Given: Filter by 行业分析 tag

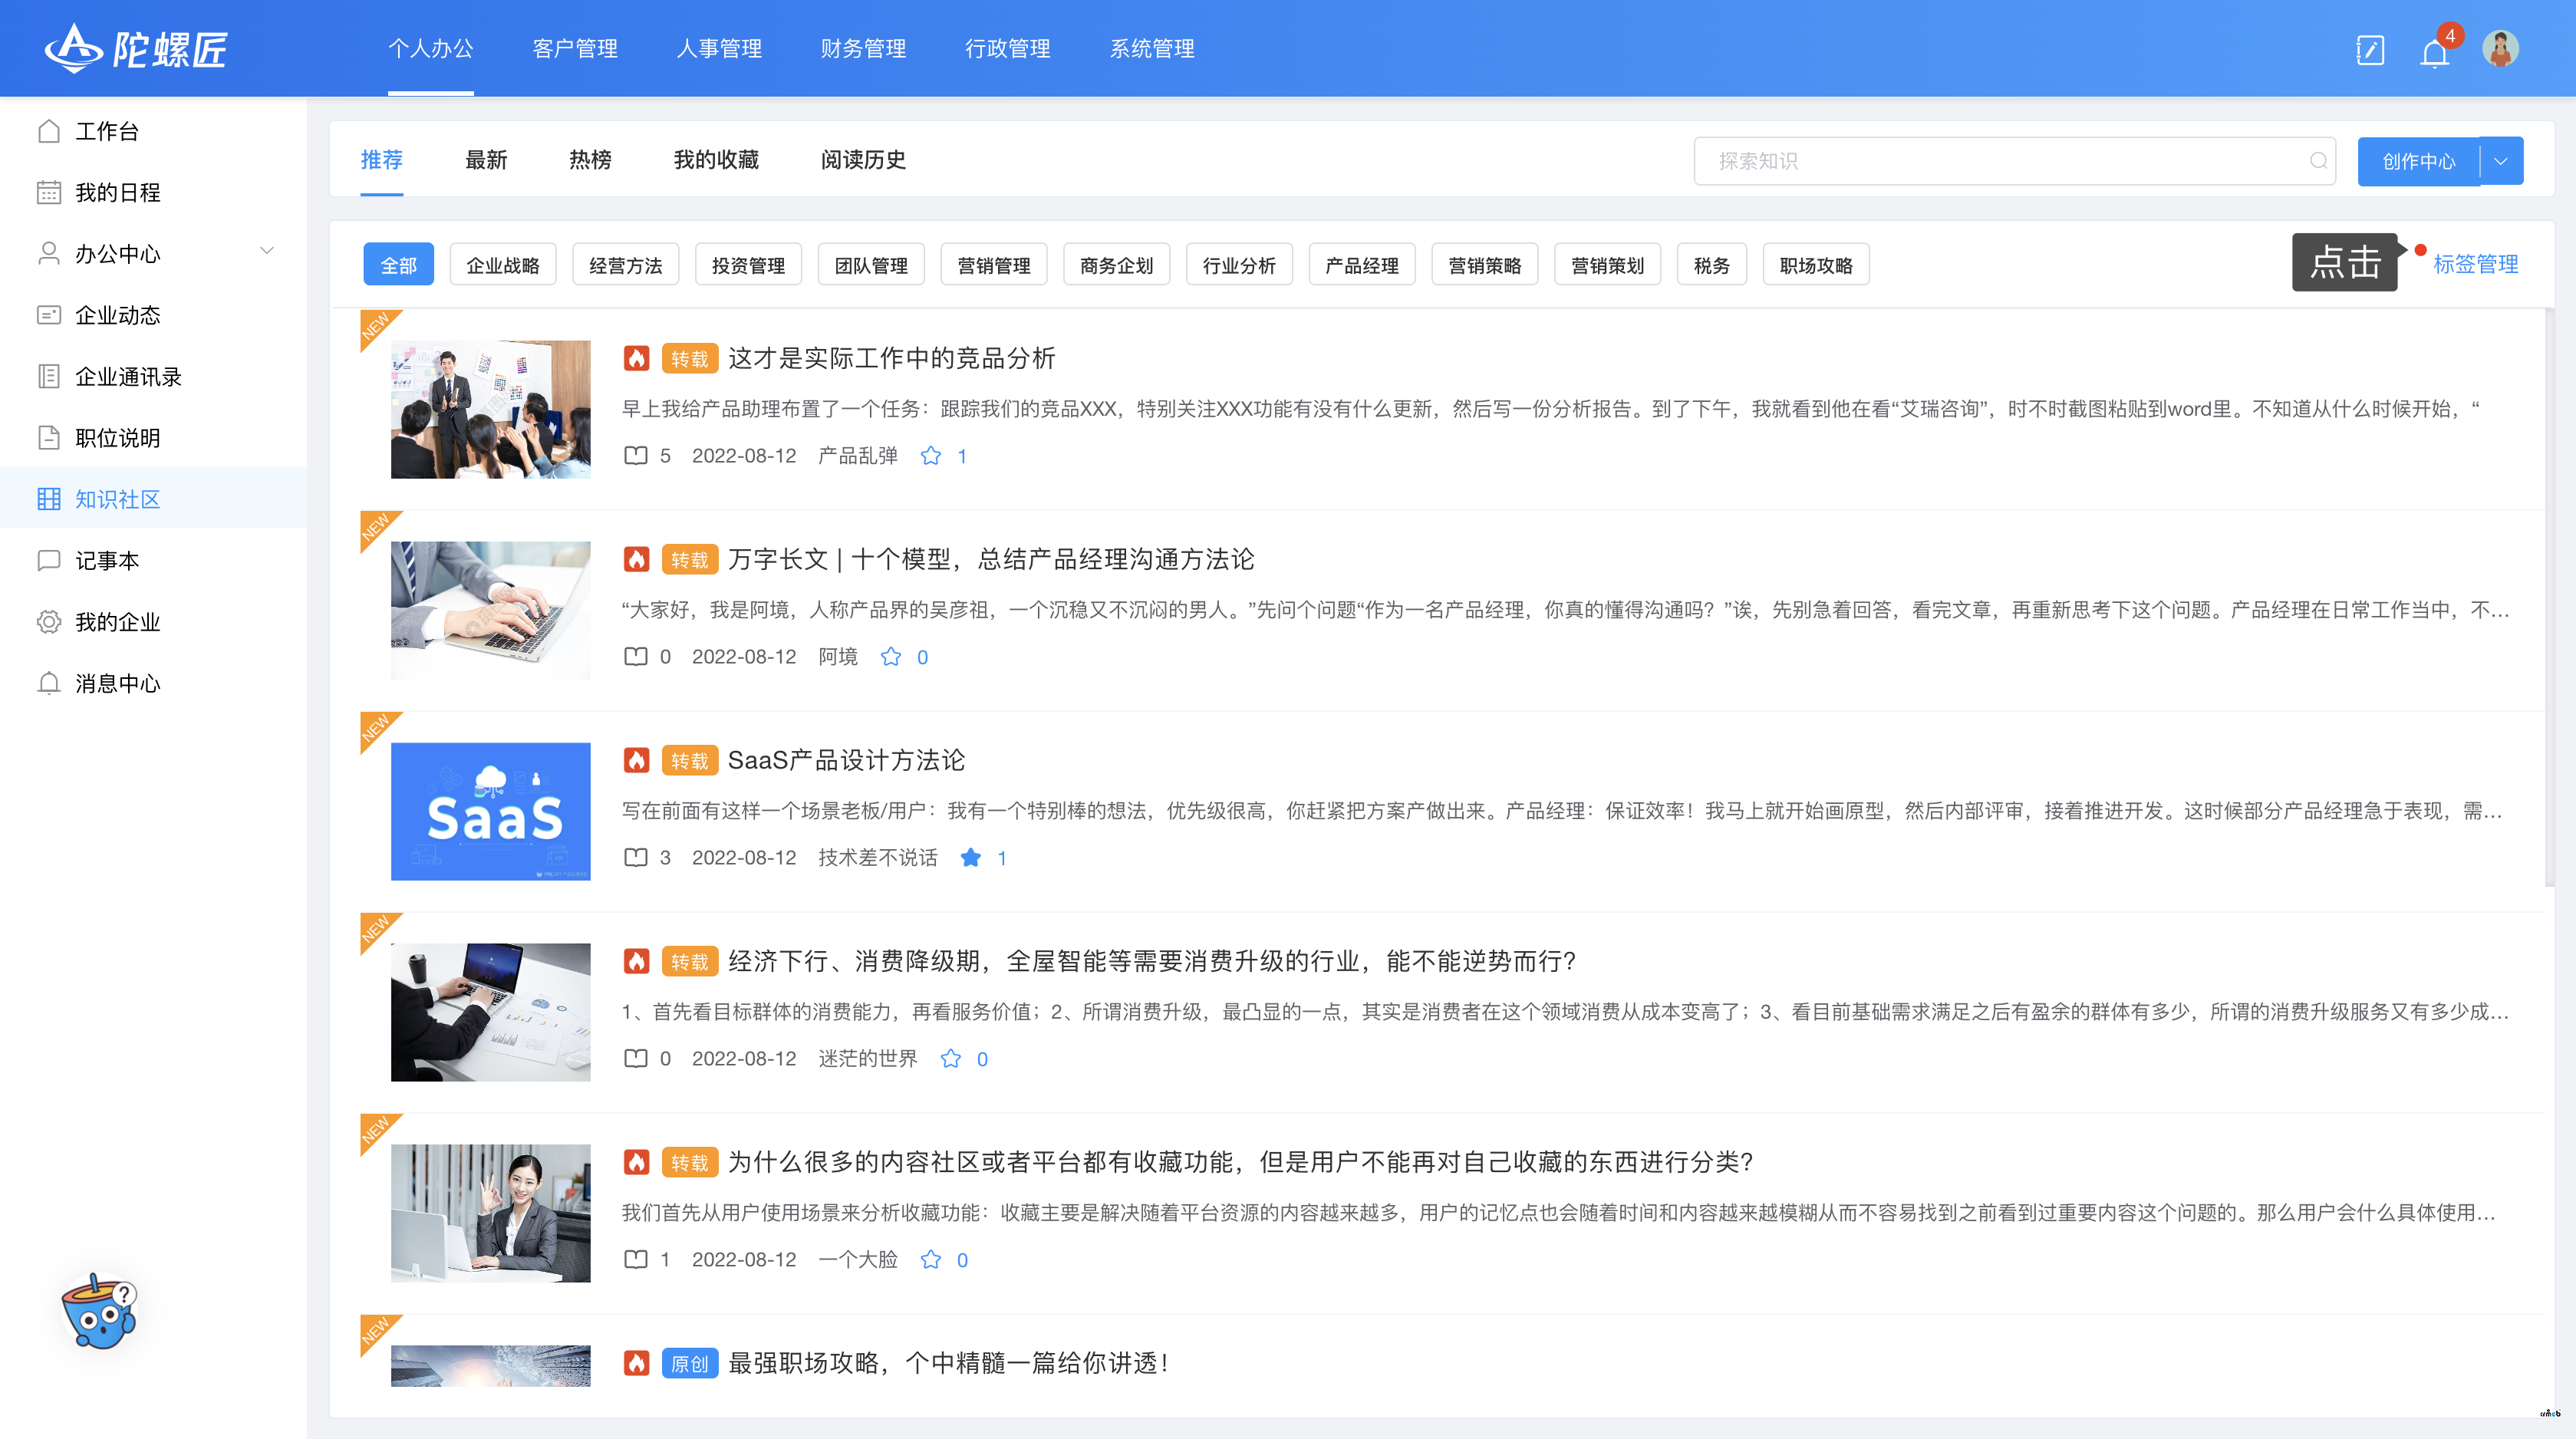Looking at the screenshot, I should click(1240, 264).
